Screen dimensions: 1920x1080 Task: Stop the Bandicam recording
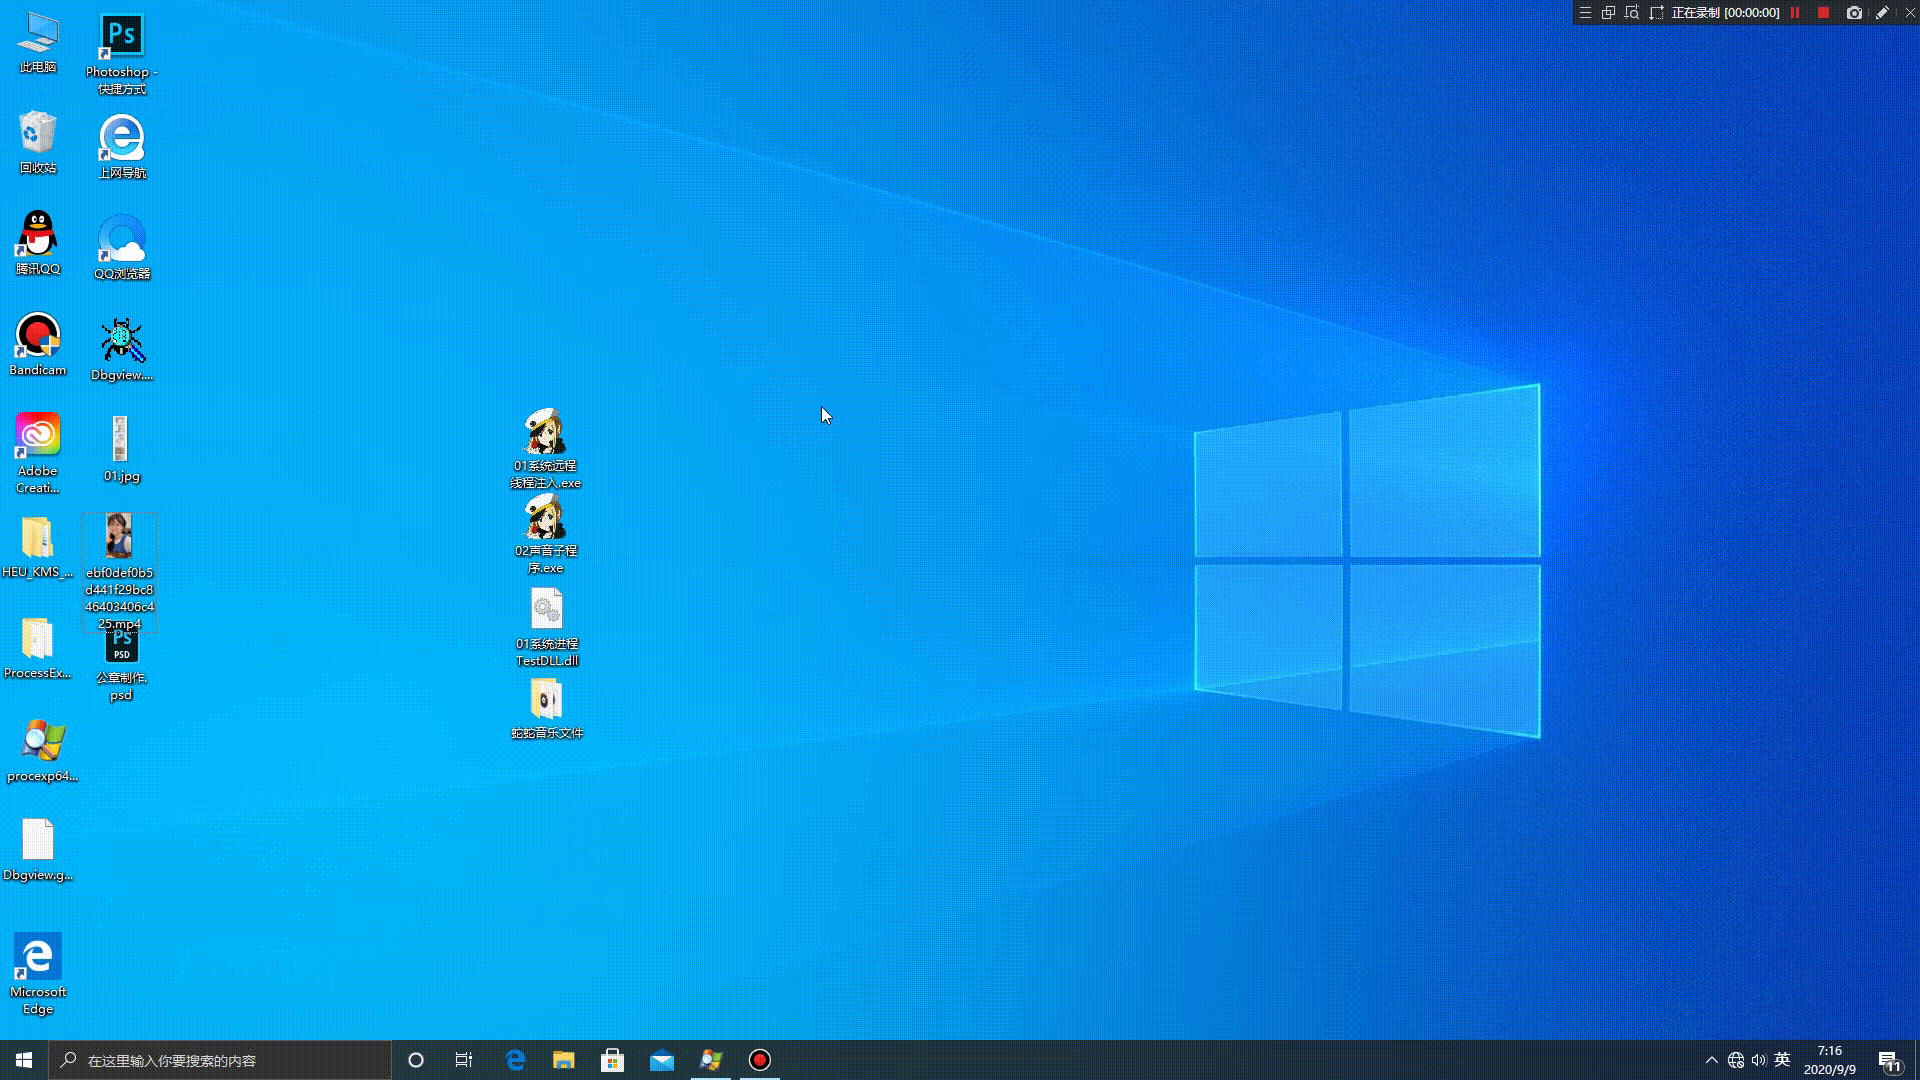(x=1823, y=13)
